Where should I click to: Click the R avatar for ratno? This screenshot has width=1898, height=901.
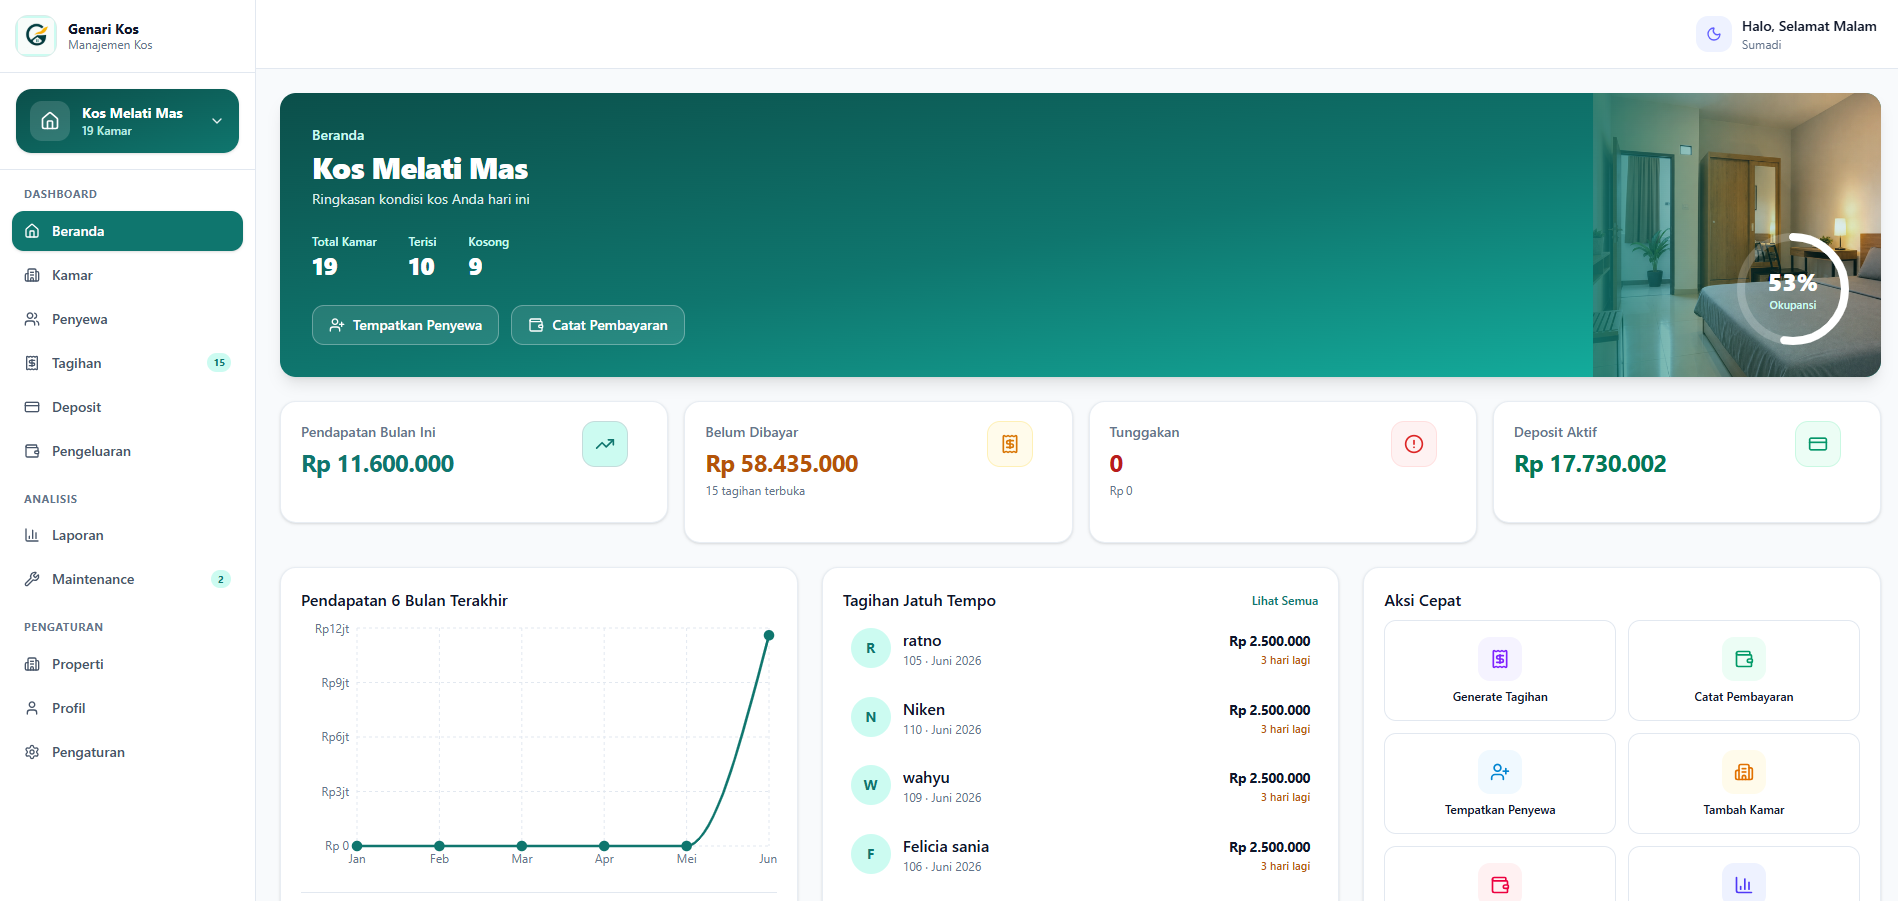pos(871,648)
